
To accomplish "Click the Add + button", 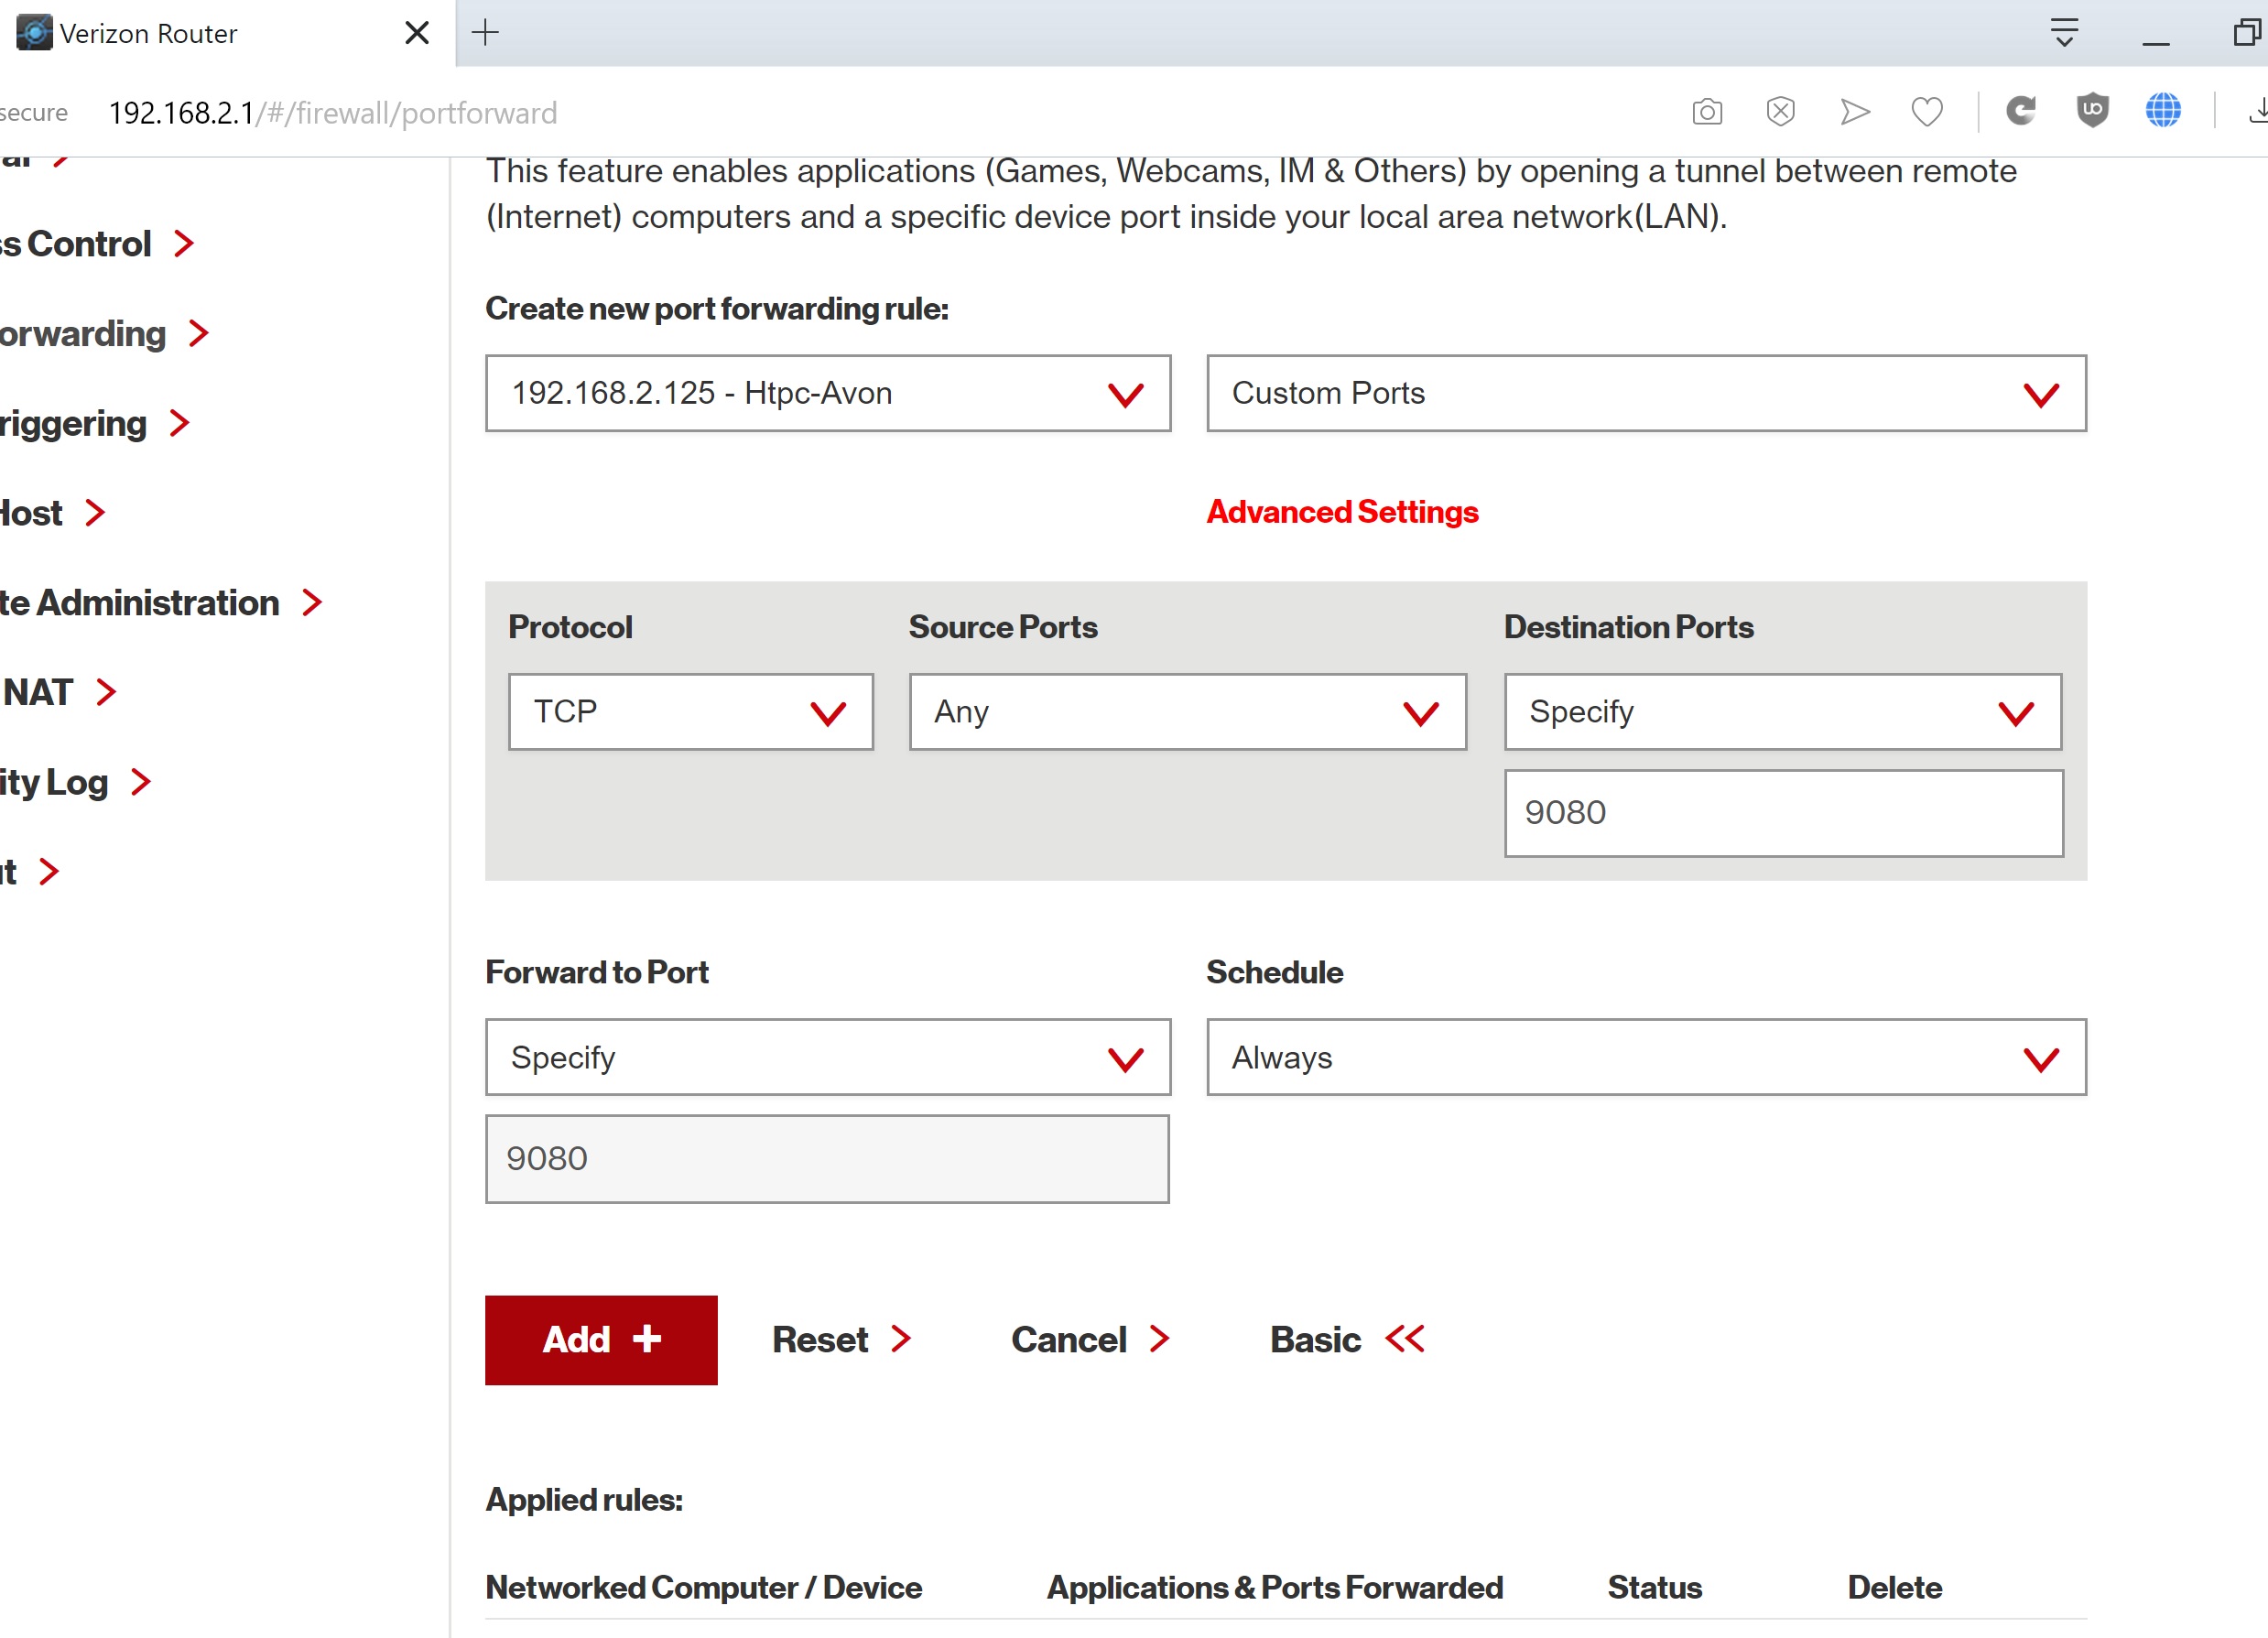I will 601,1340.
